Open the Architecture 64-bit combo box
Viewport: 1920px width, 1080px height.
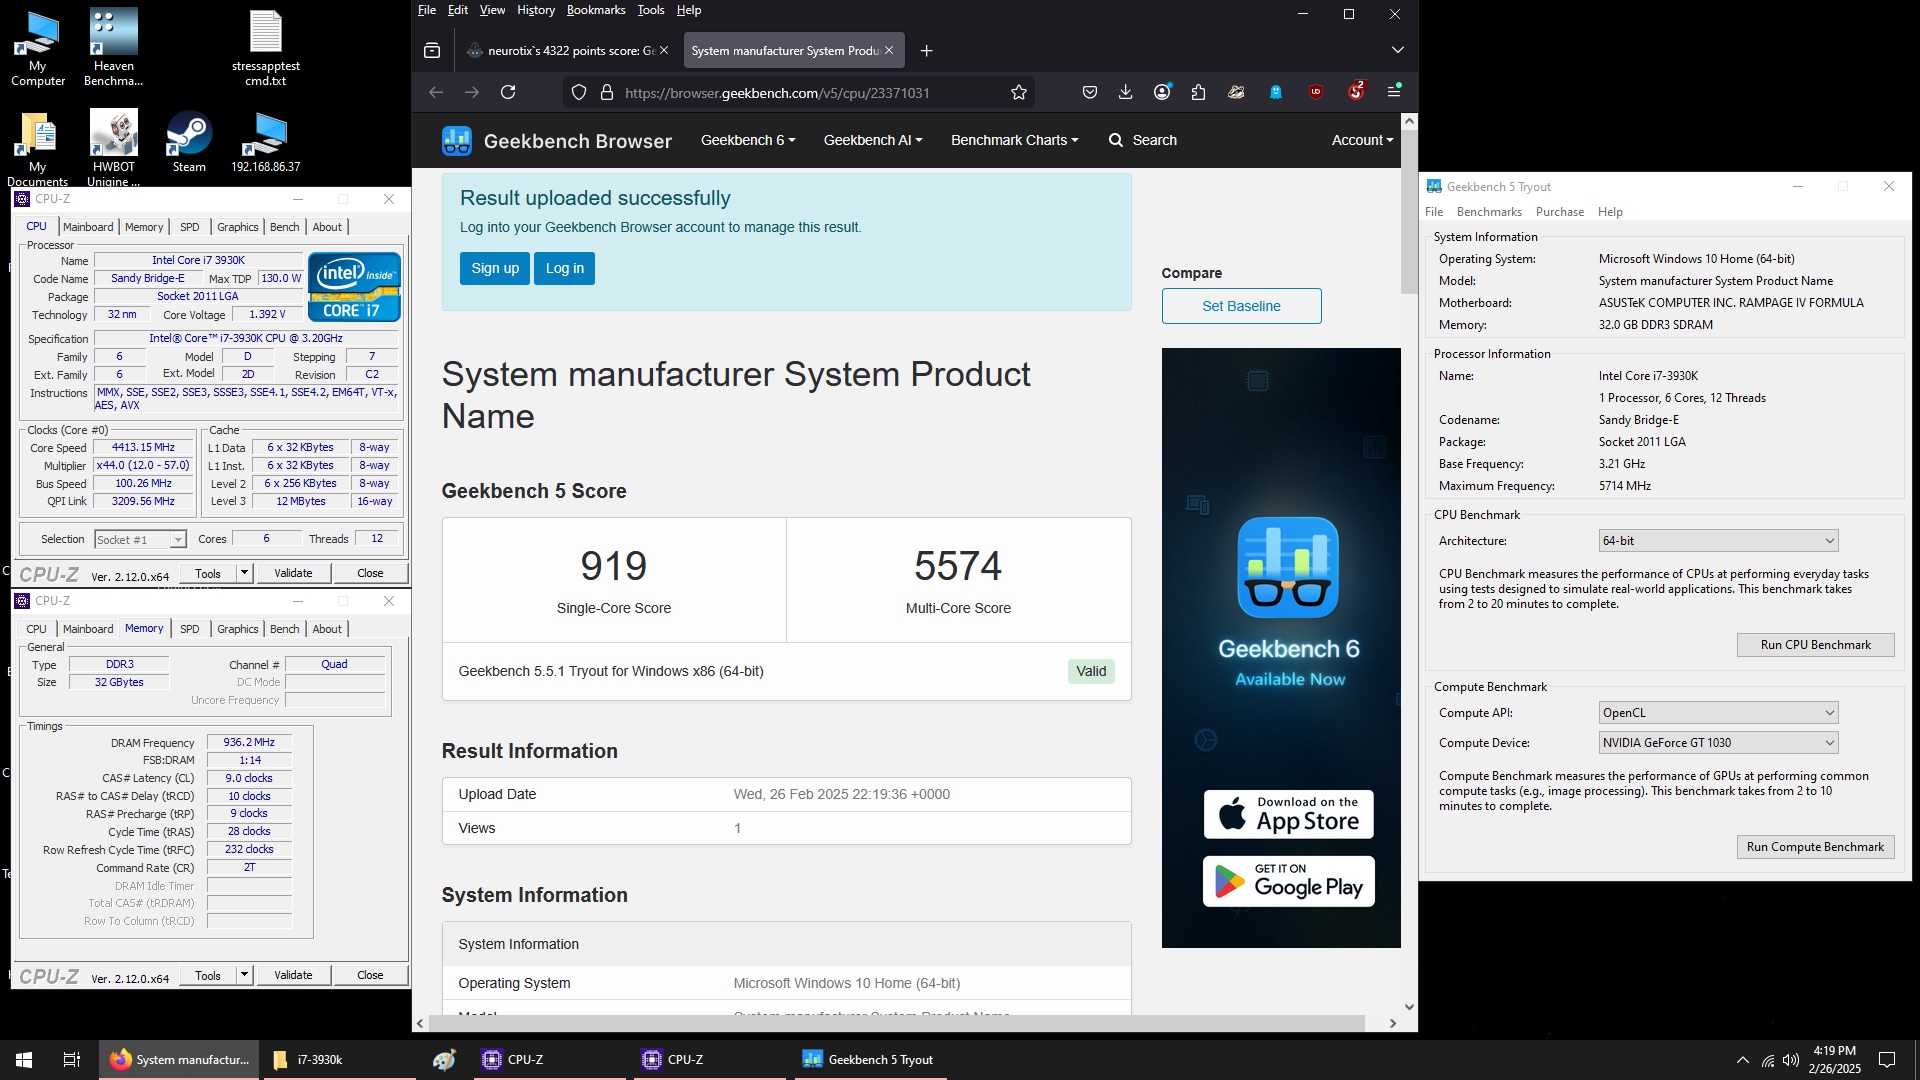[x=1718, y=541]
